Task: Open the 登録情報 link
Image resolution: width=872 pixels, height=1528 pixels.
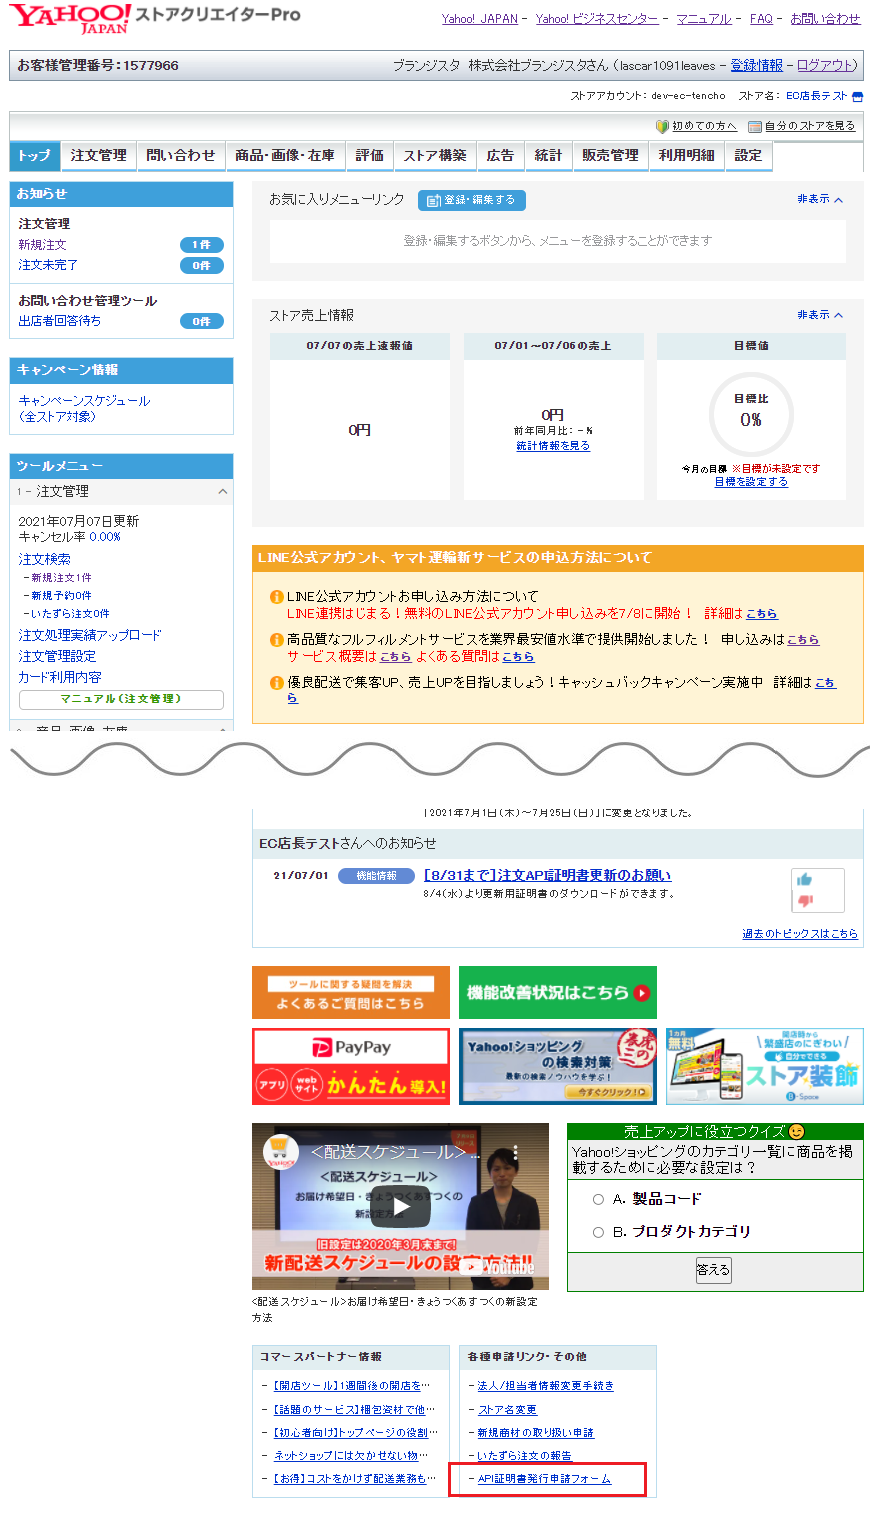Action: pyautogui.click(x=756, y=66)
